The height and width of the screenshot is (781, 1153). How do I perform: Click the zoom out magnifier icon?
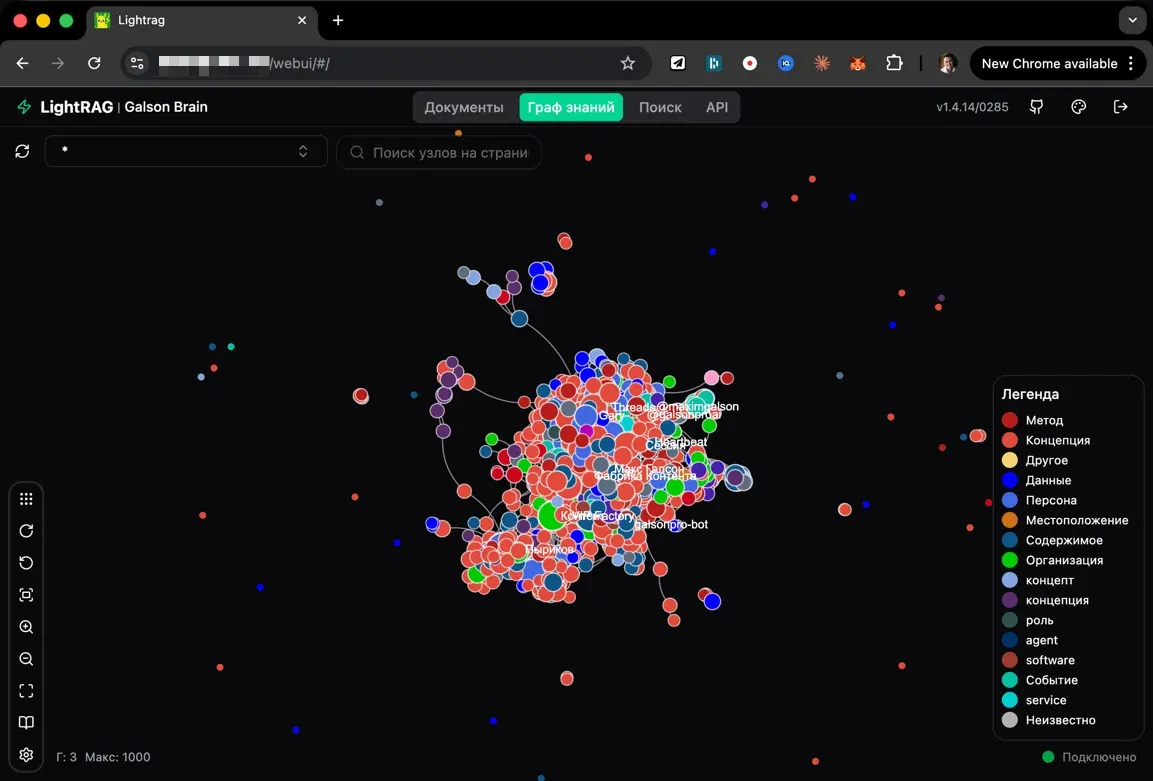27,659
